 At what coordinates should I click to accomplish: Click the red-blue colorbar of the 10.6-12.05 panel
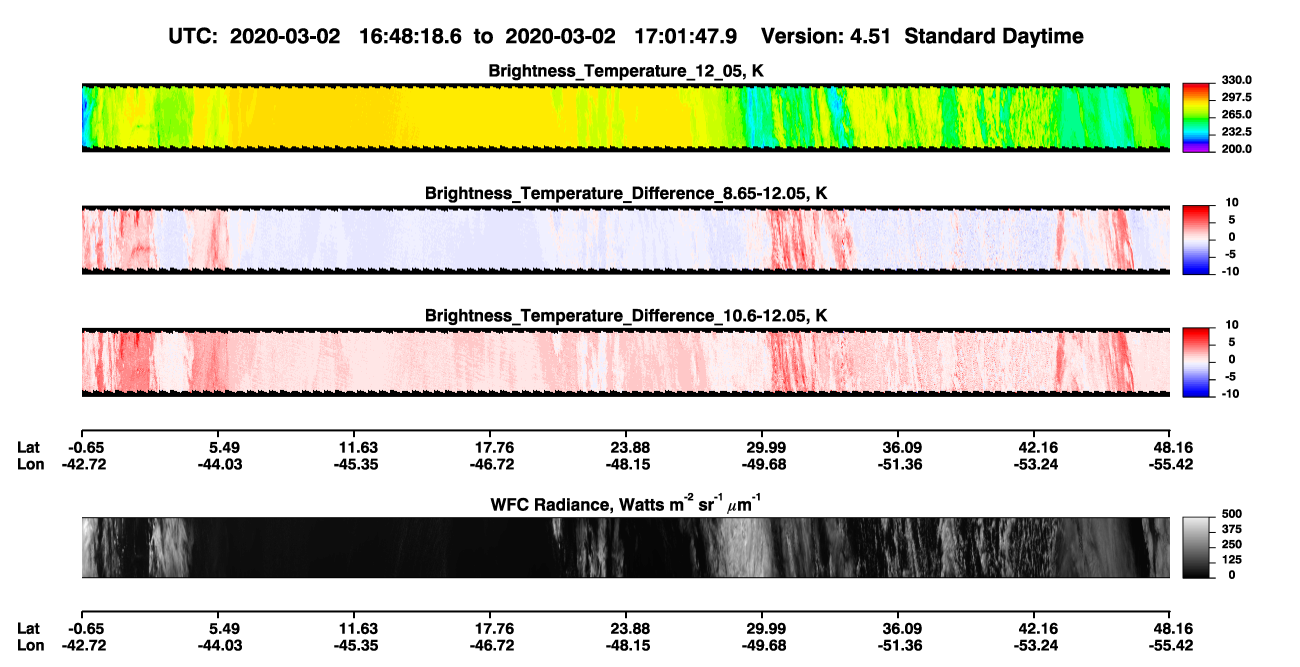tap(1196, 362)
